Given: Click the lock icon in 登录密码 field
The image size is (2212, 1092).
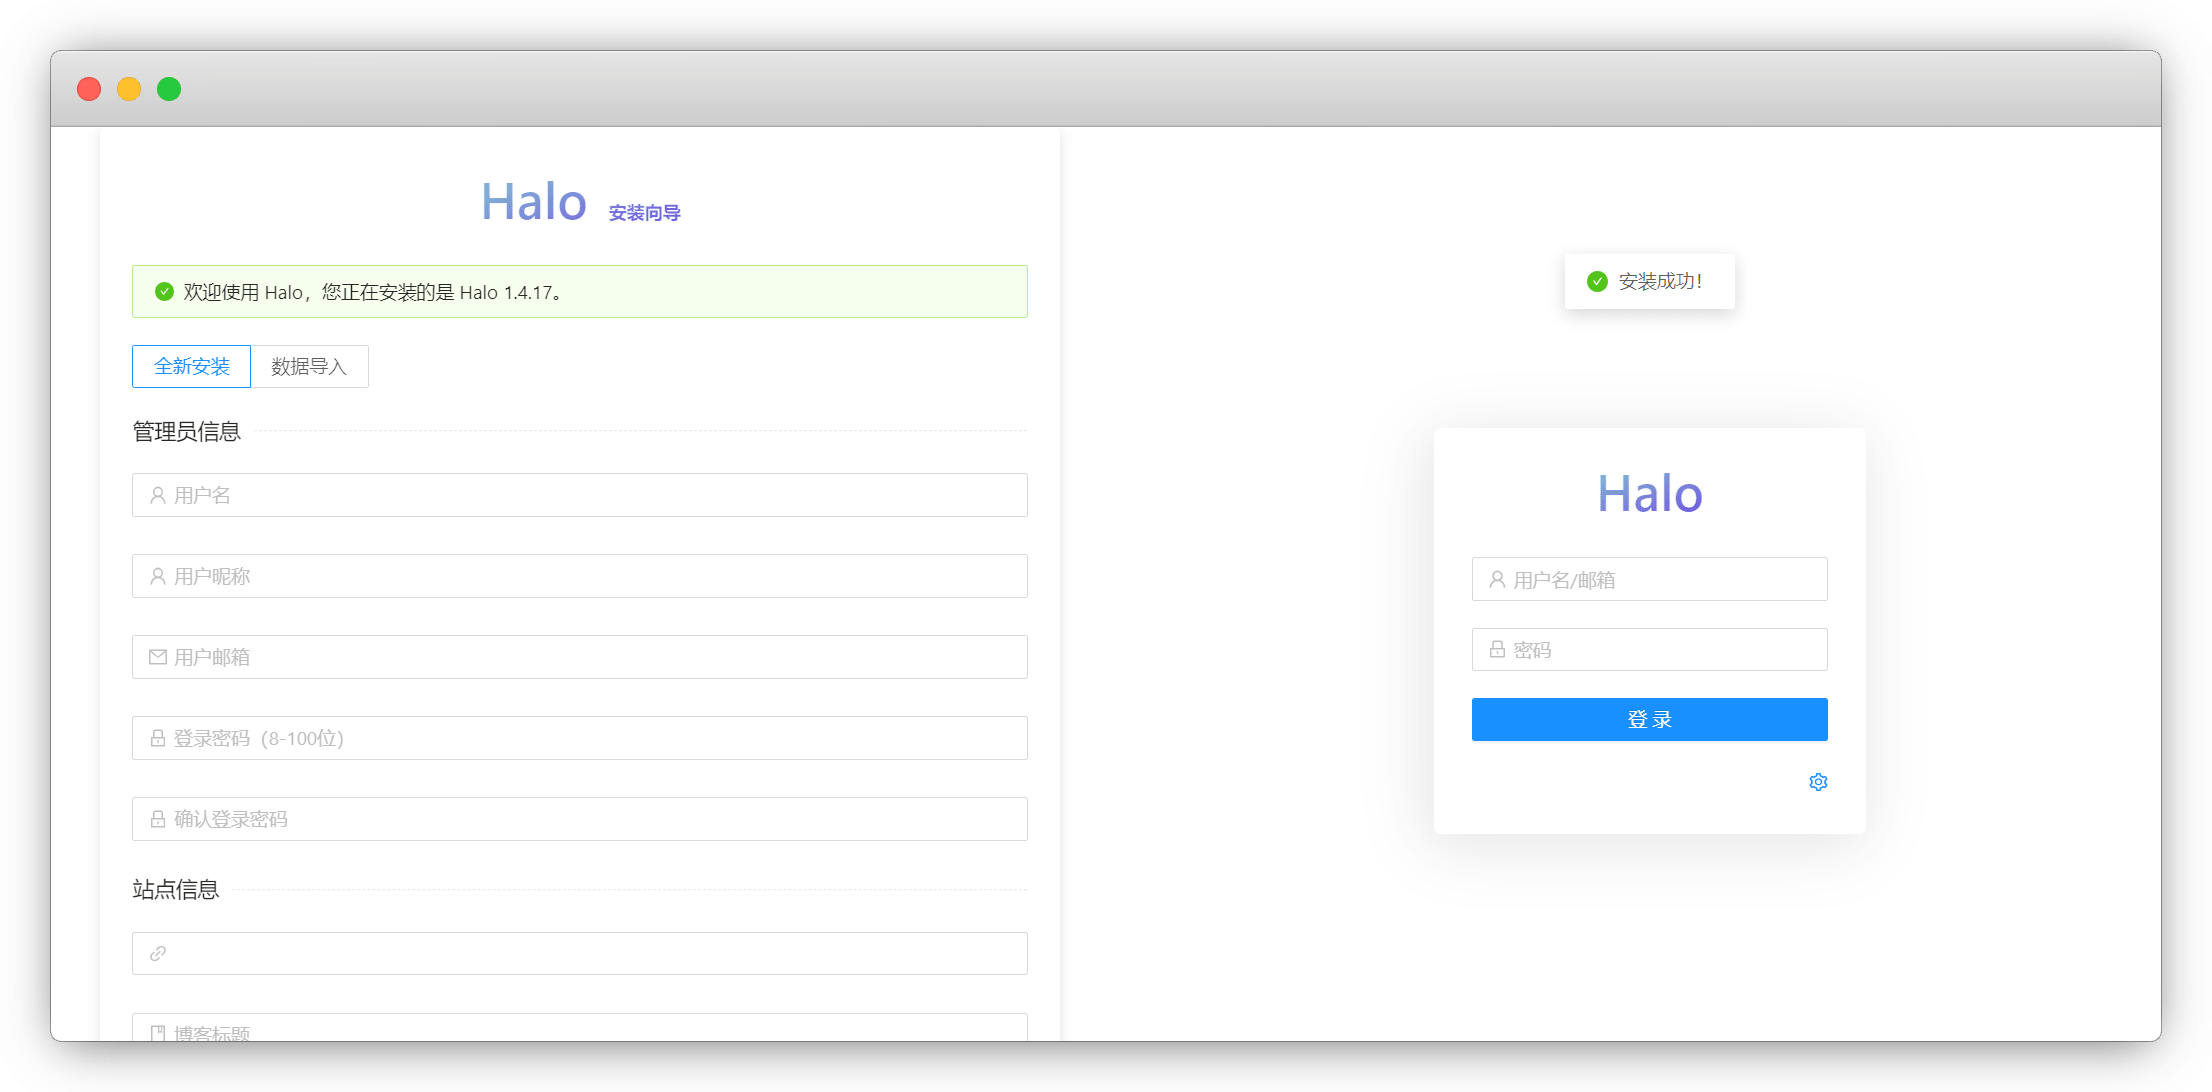Looking at the screenshot, I should (x=158, y=738).
